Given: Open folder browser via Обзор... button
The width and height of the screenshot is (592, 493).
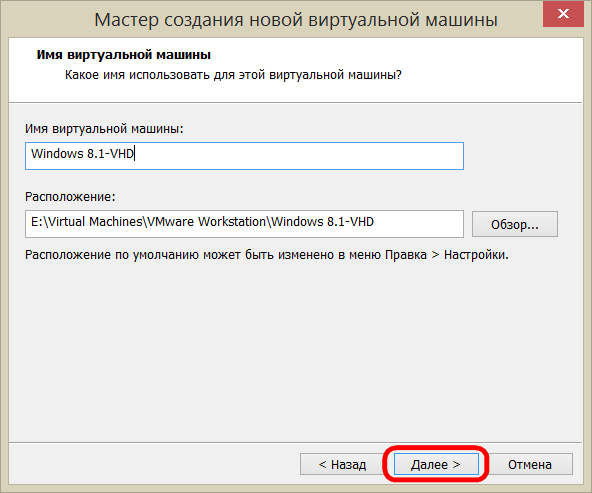Looking at the screenshot, I should point(515,224).
